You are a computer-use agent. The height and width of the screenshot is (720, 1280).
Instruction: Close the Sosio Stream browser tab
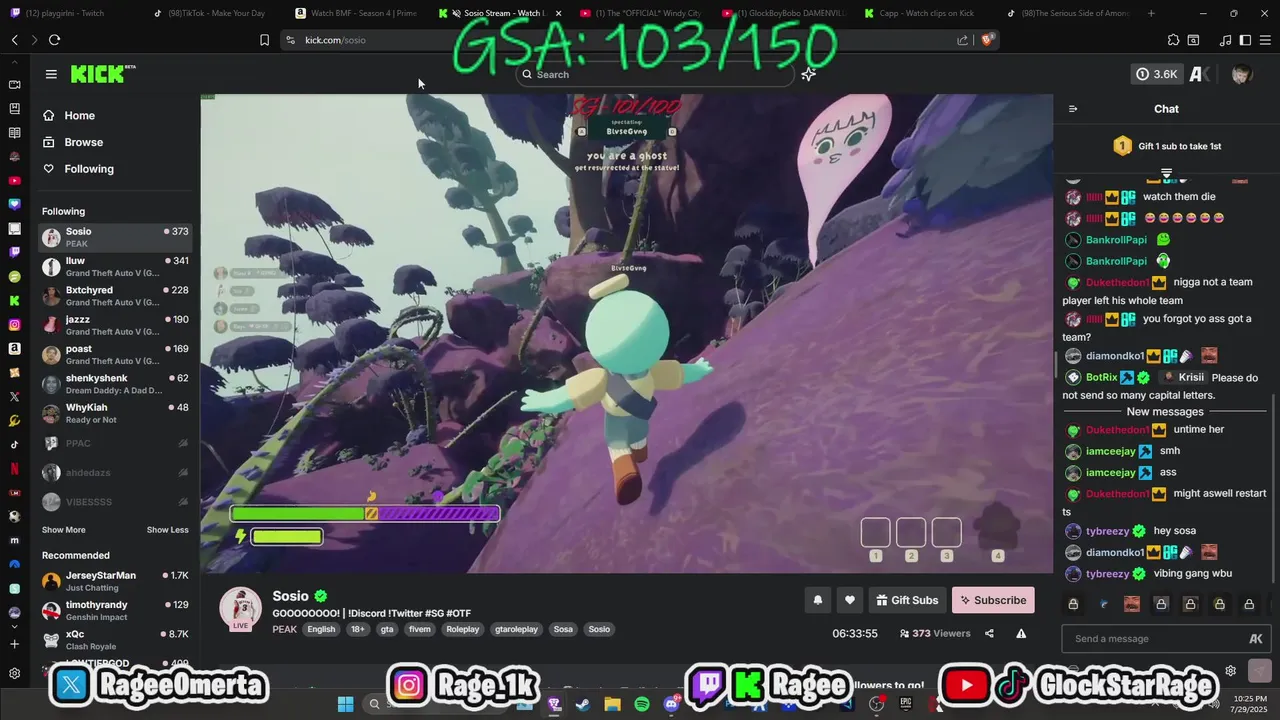[558, 13]
